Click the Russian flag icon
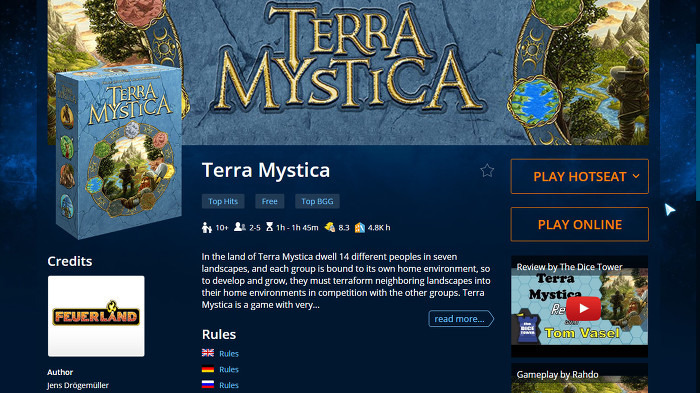The height and width of the screenshot is (393, 700). pos(208,384)
